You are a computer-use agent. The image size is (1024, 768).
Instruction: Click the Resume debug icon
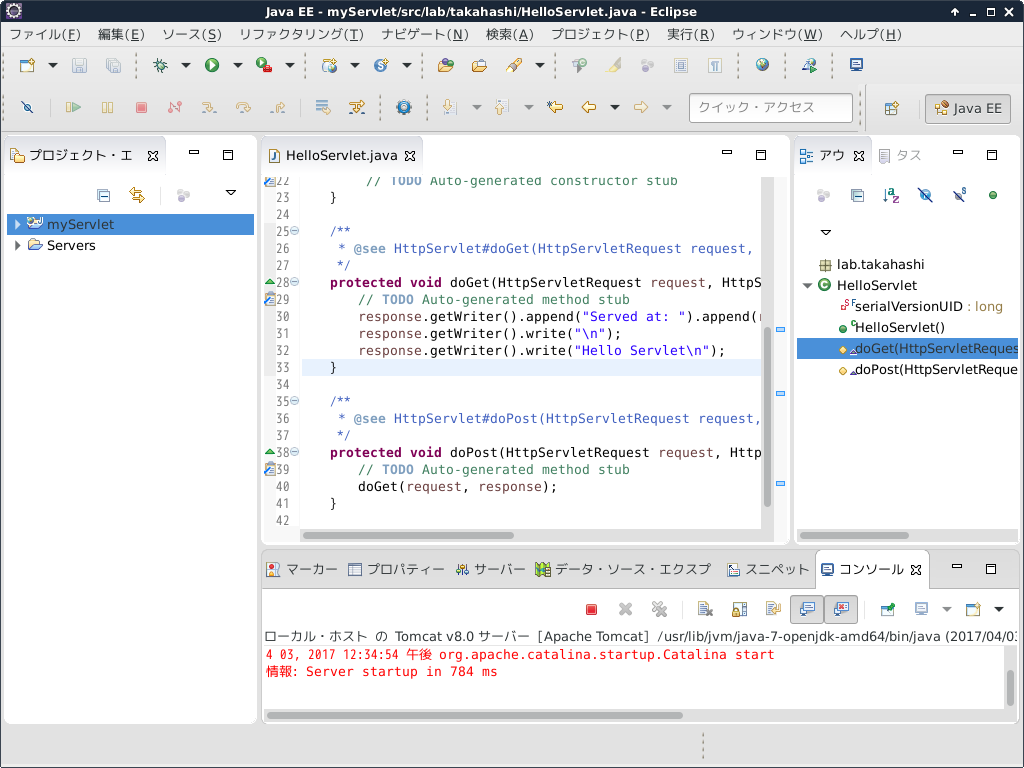(73, 107)
